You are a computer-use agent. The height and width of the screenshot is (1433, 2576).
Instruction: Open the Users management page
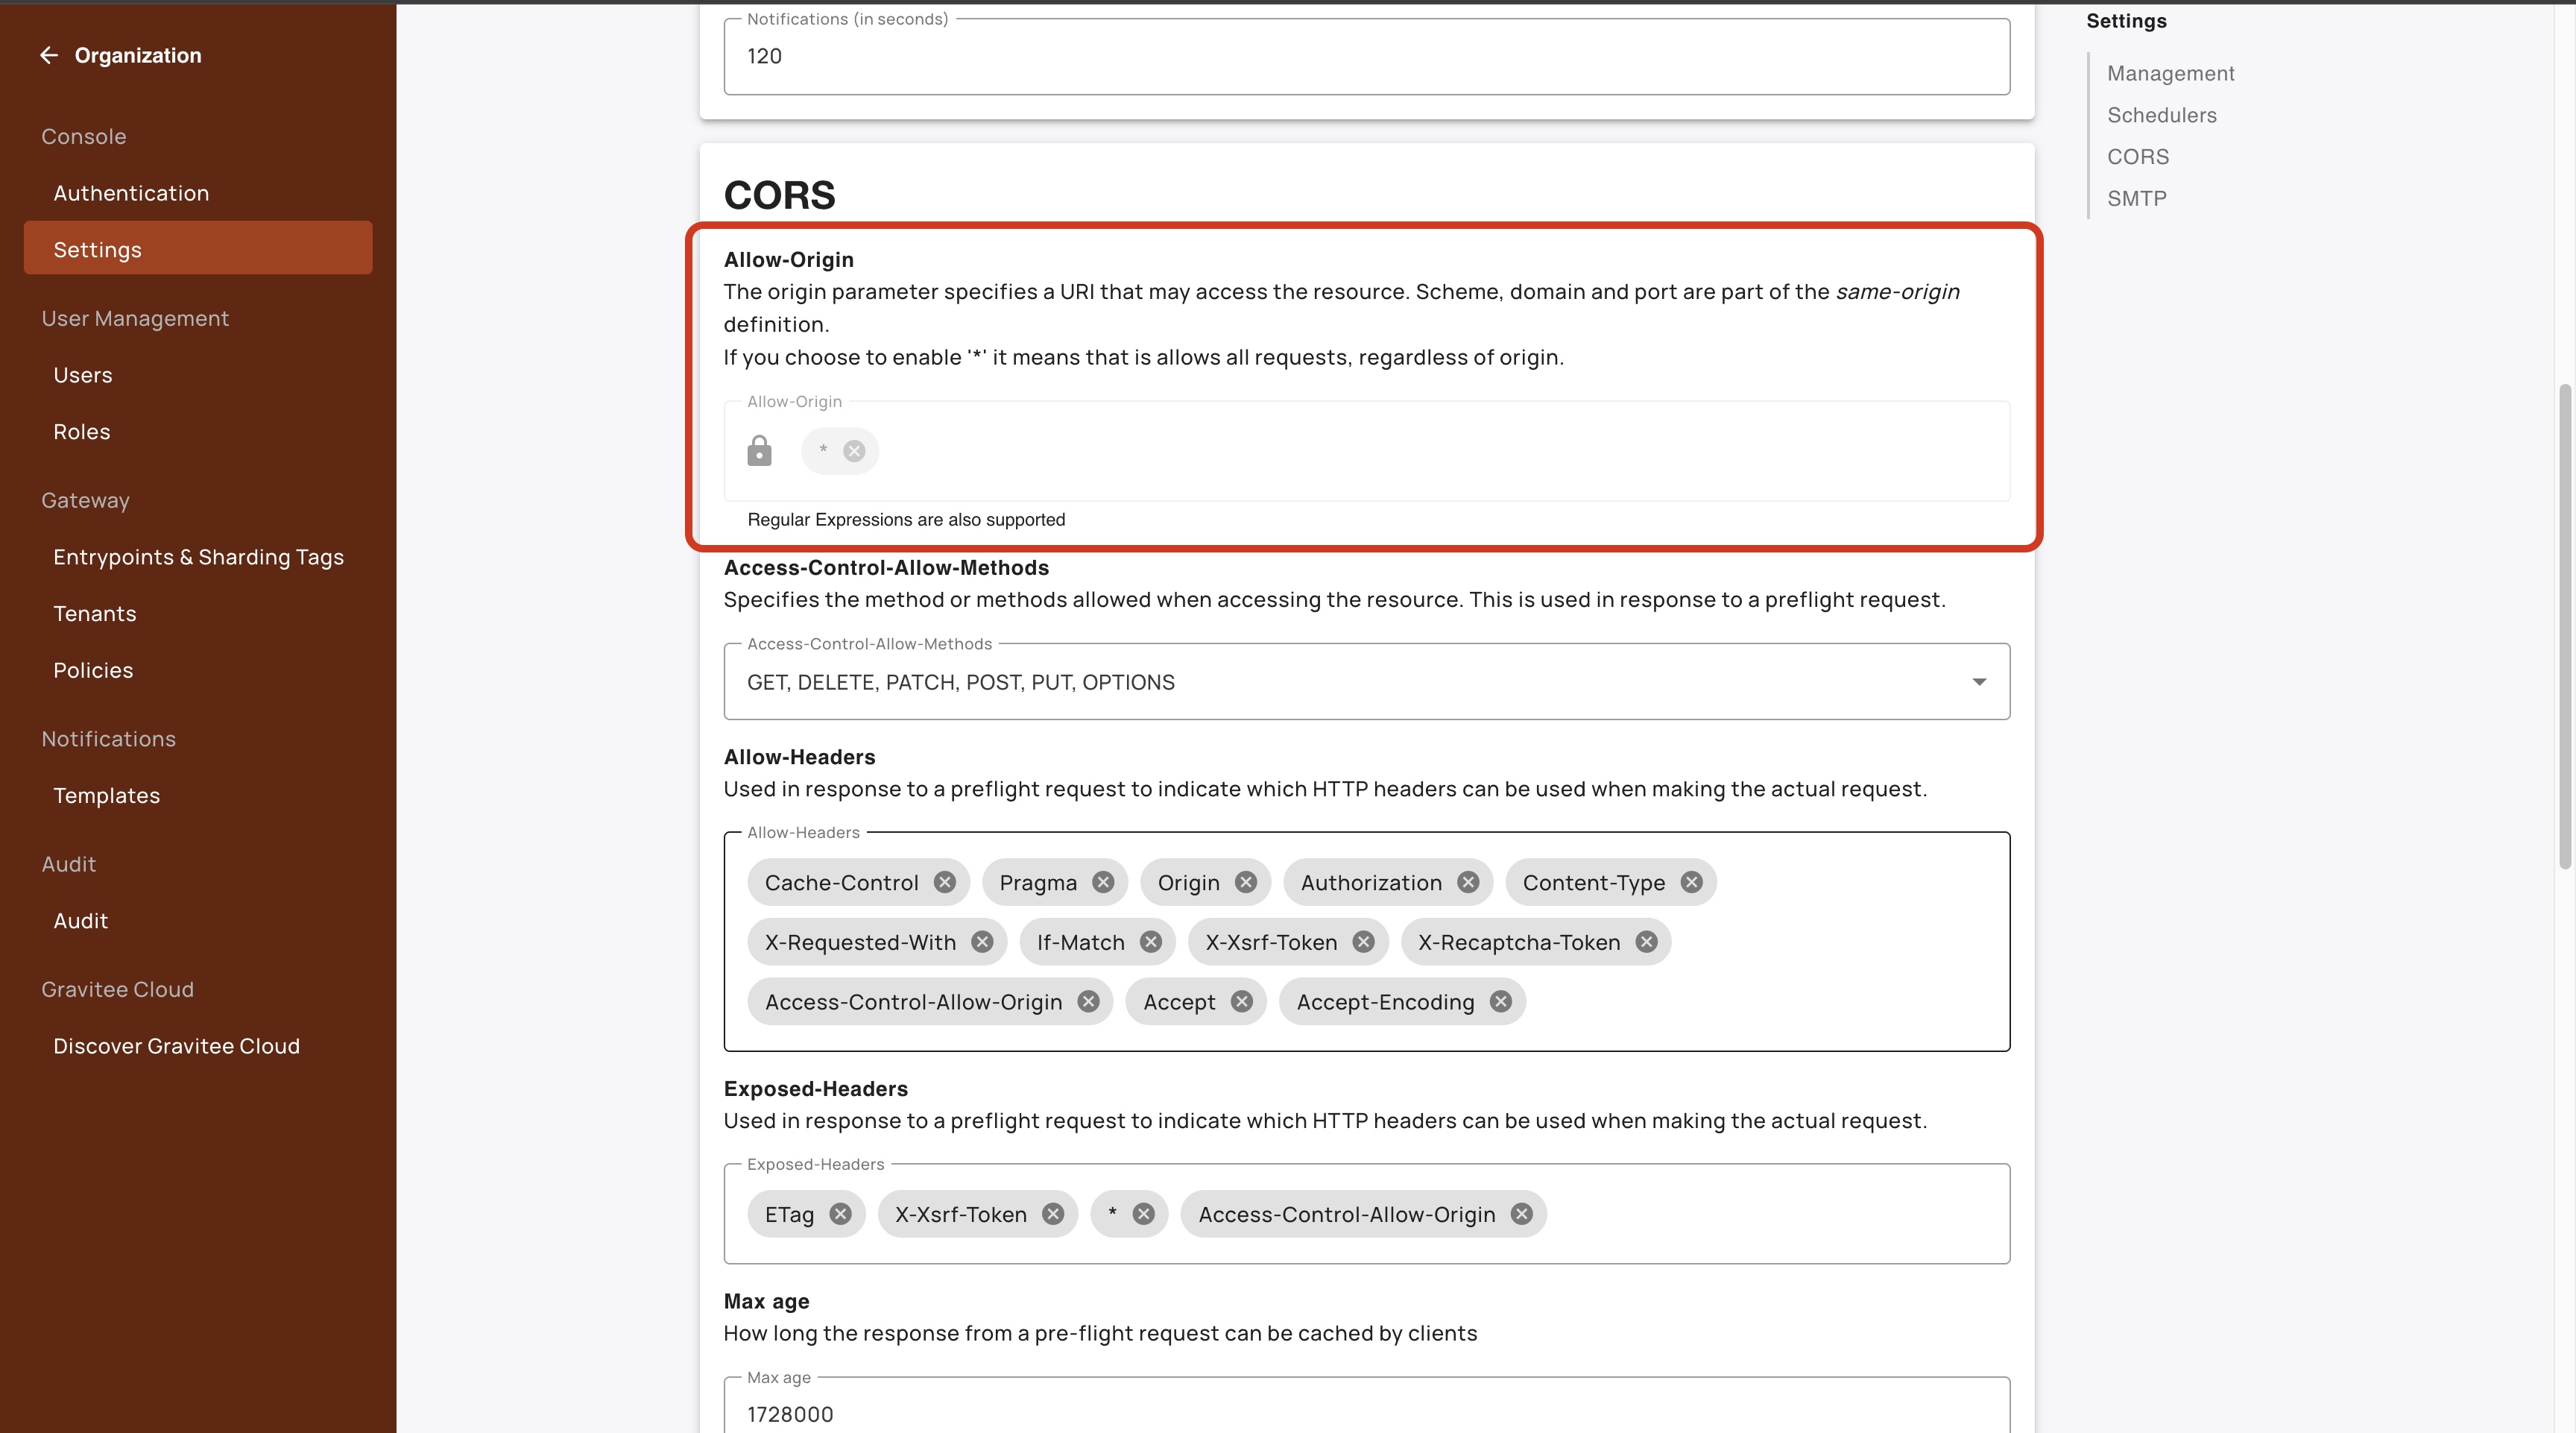83,375
